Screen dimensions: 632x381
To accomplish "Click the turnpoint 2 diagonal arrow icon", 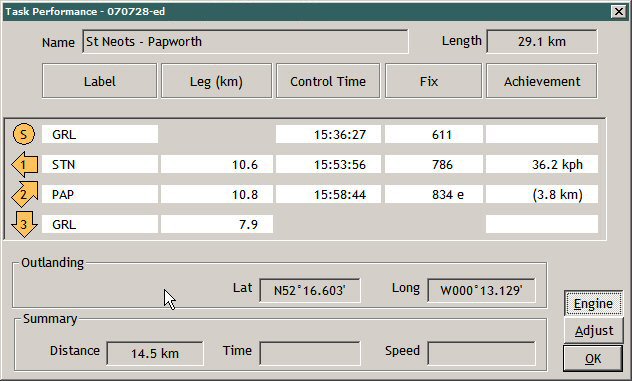I will [x=25, y=194].
